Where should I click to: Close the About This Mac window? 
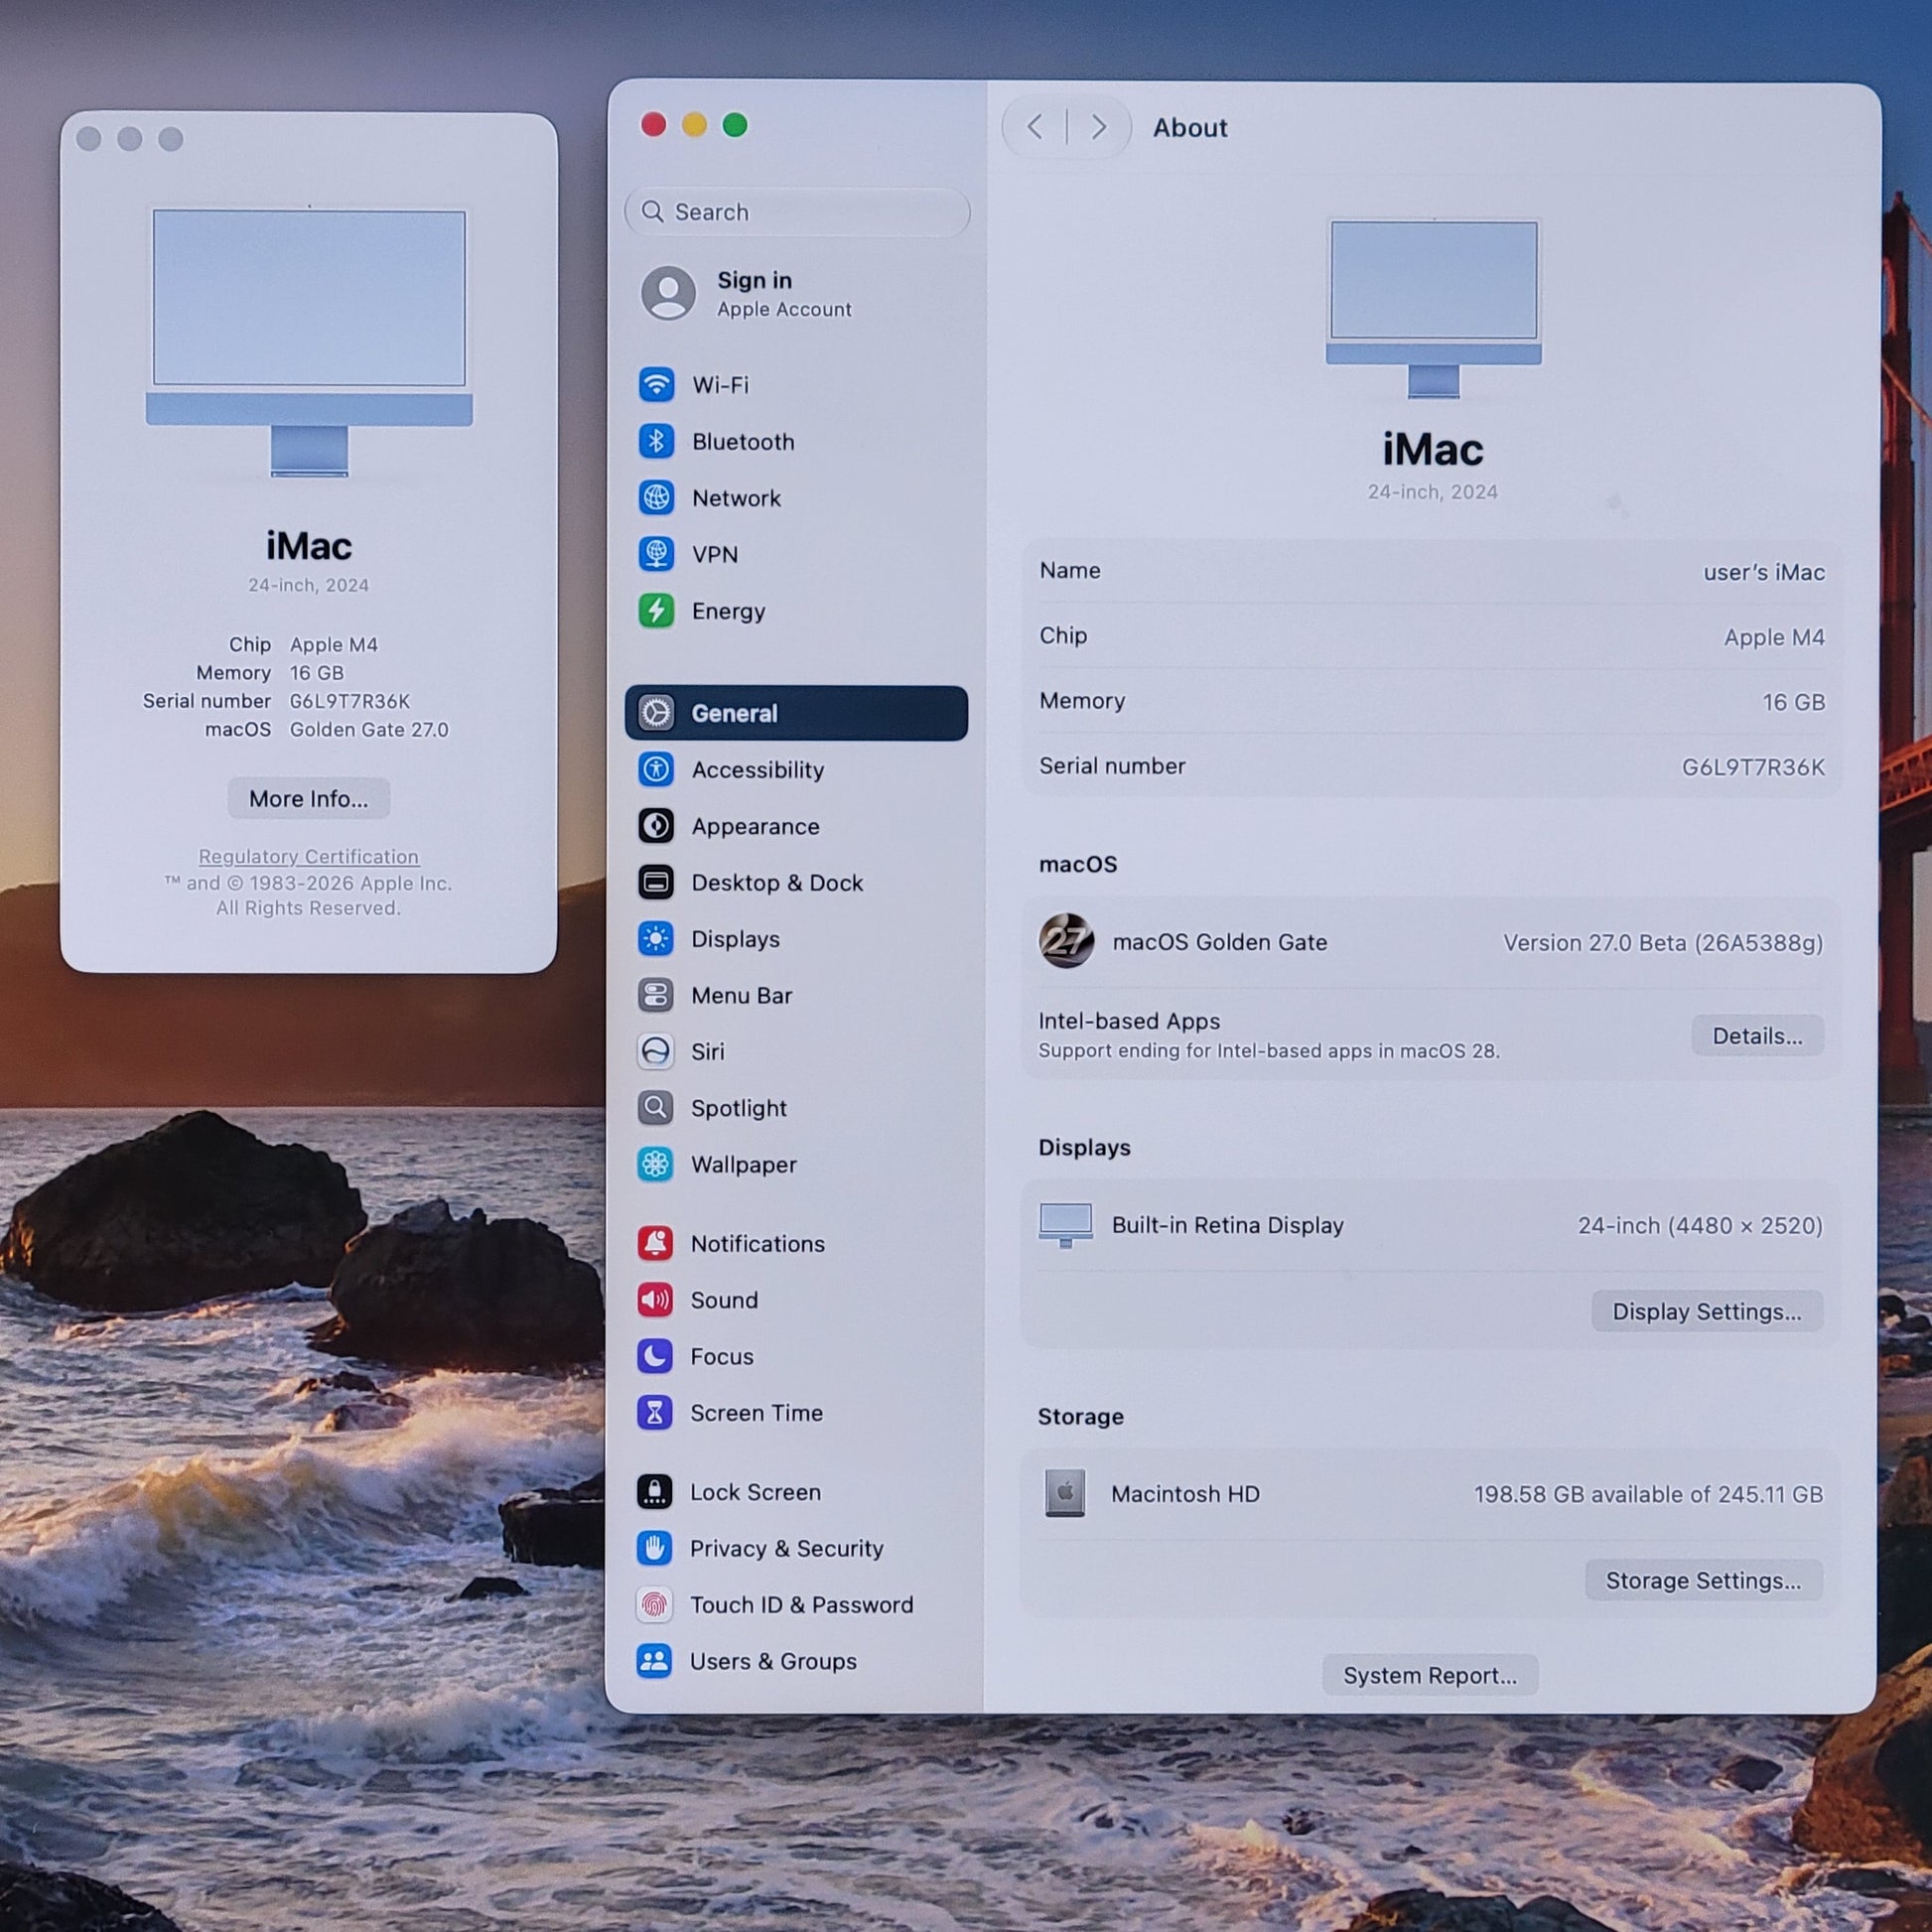click(89, 139)
